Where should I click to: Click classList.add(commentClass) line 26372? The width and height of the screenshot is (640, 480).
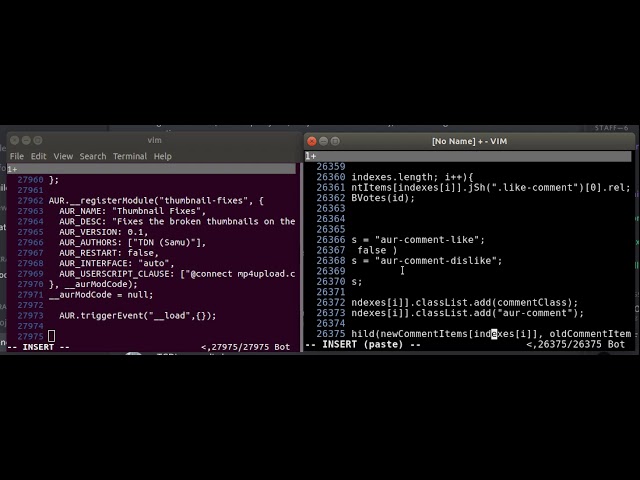(x=465, y=302)
